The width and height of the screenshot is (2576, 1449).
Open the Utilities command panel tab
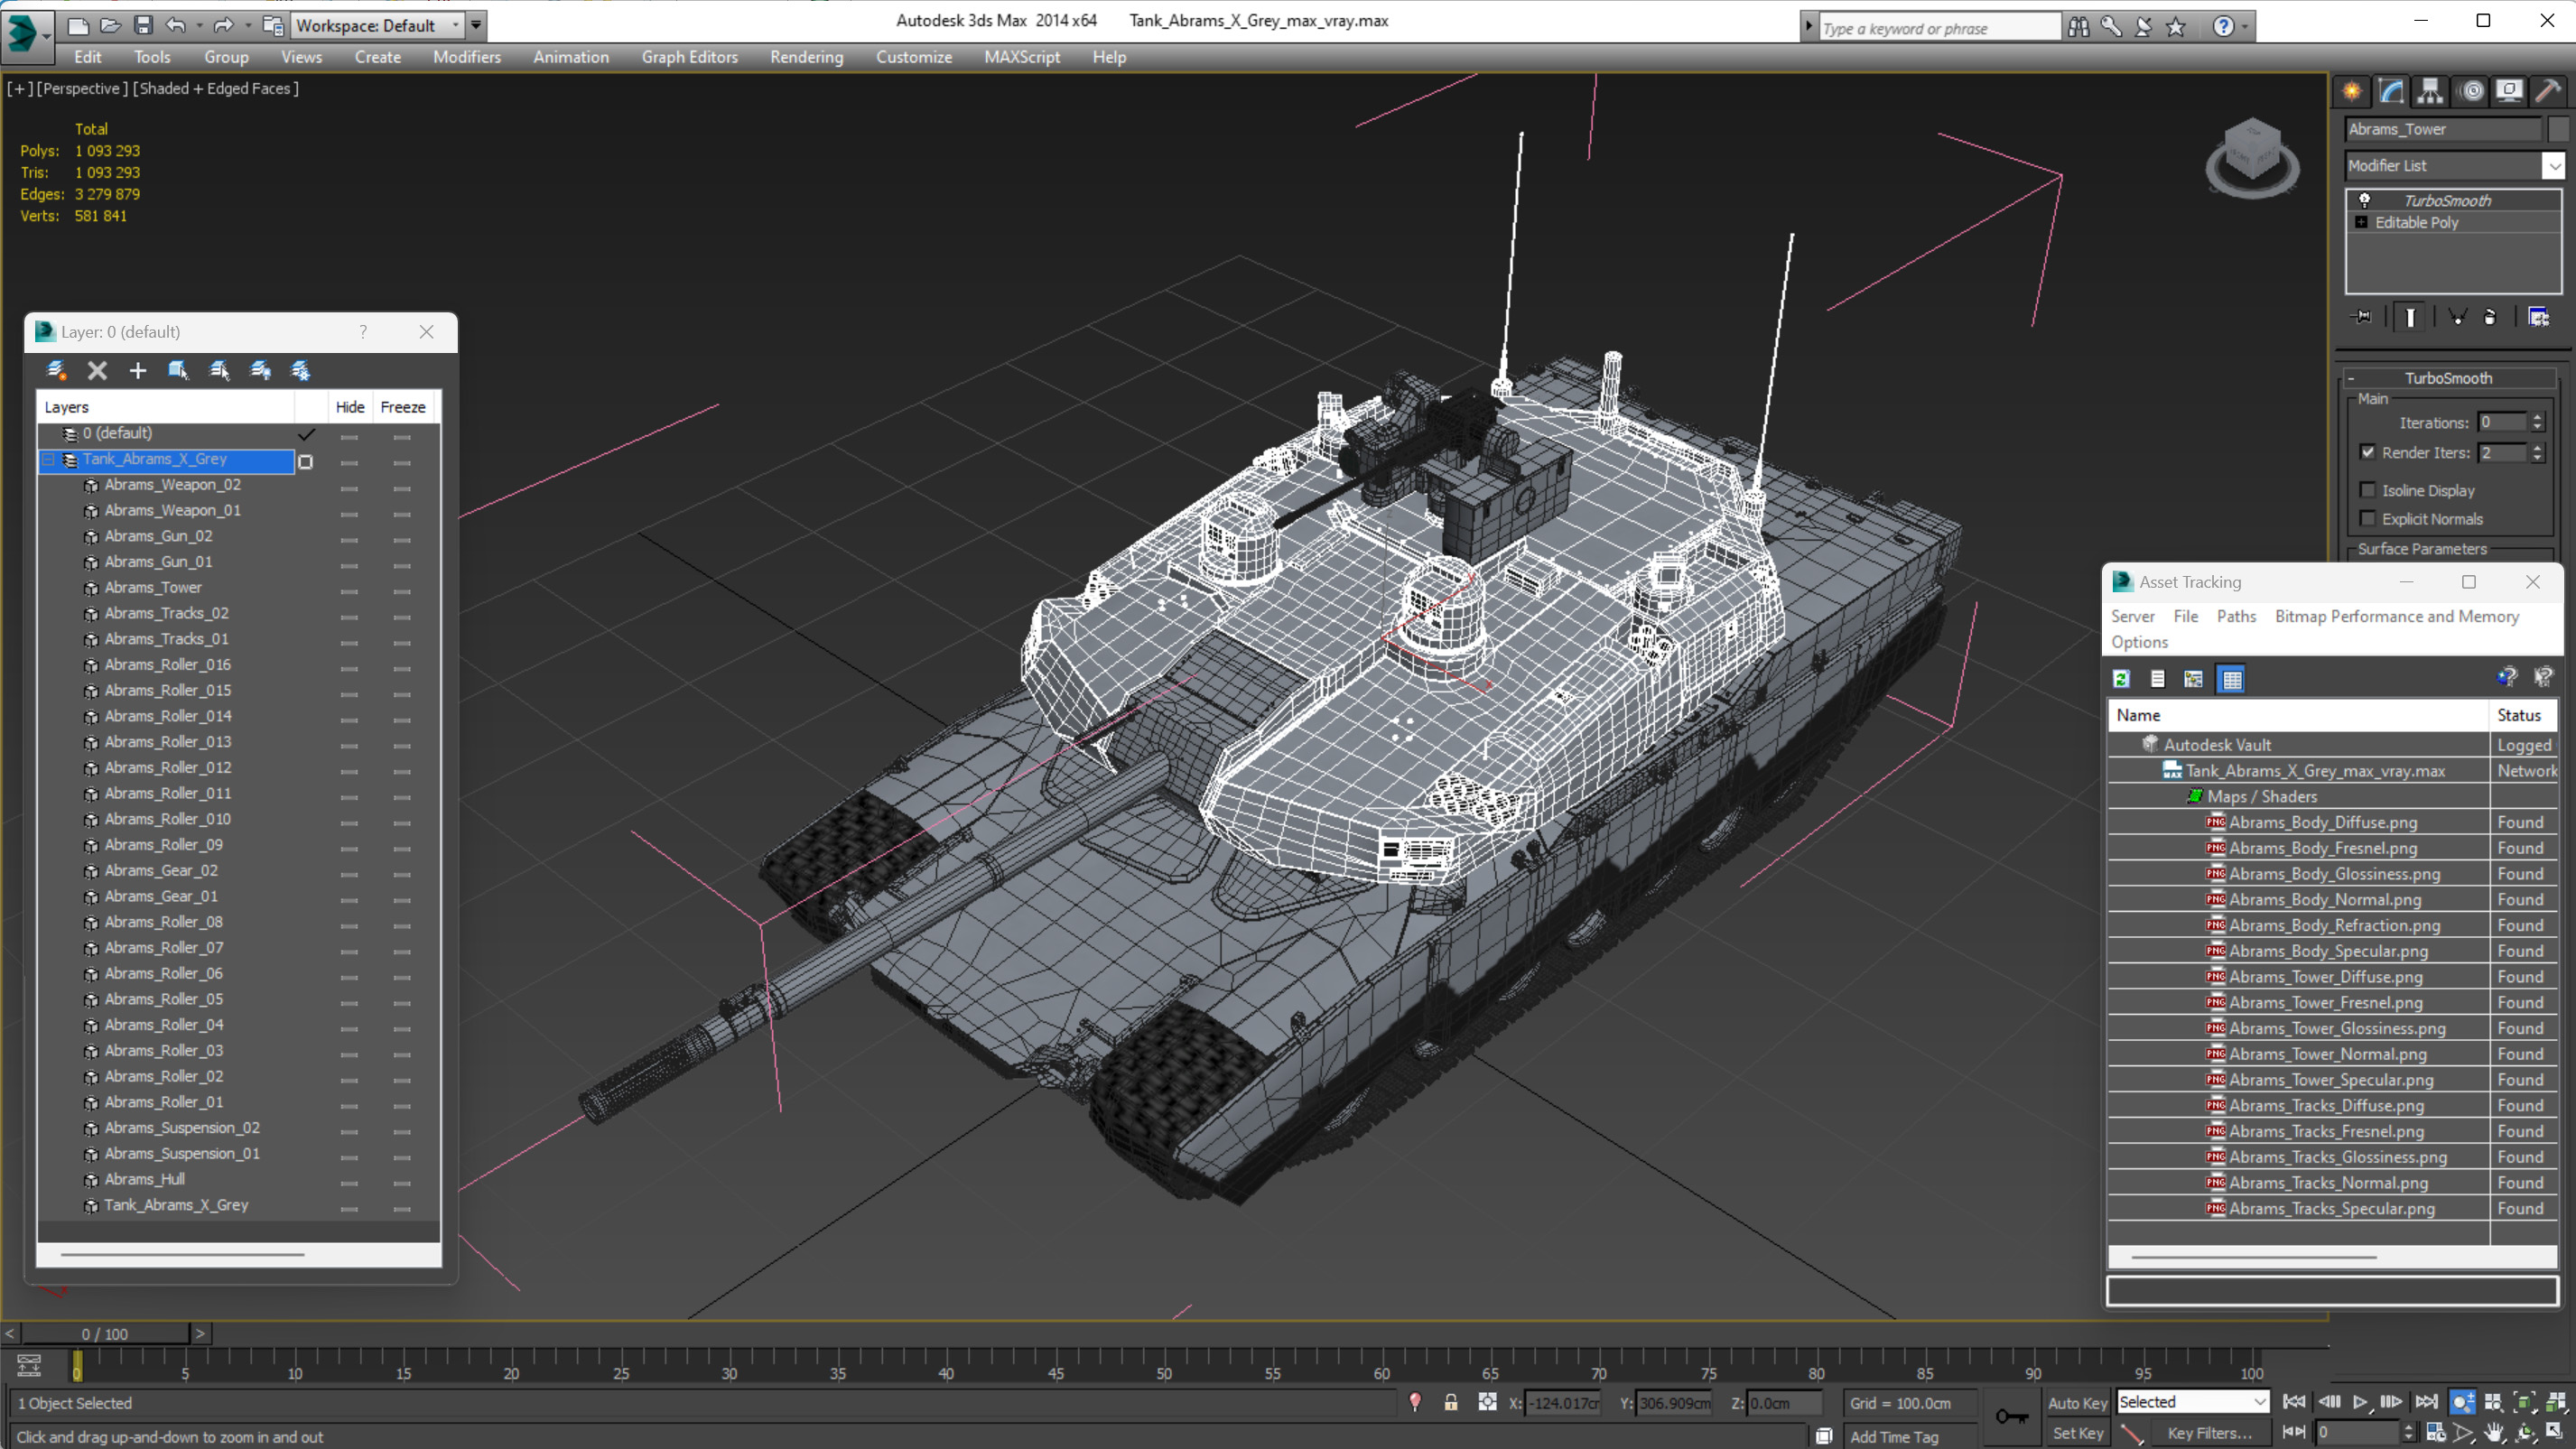tap(2548, 91)
